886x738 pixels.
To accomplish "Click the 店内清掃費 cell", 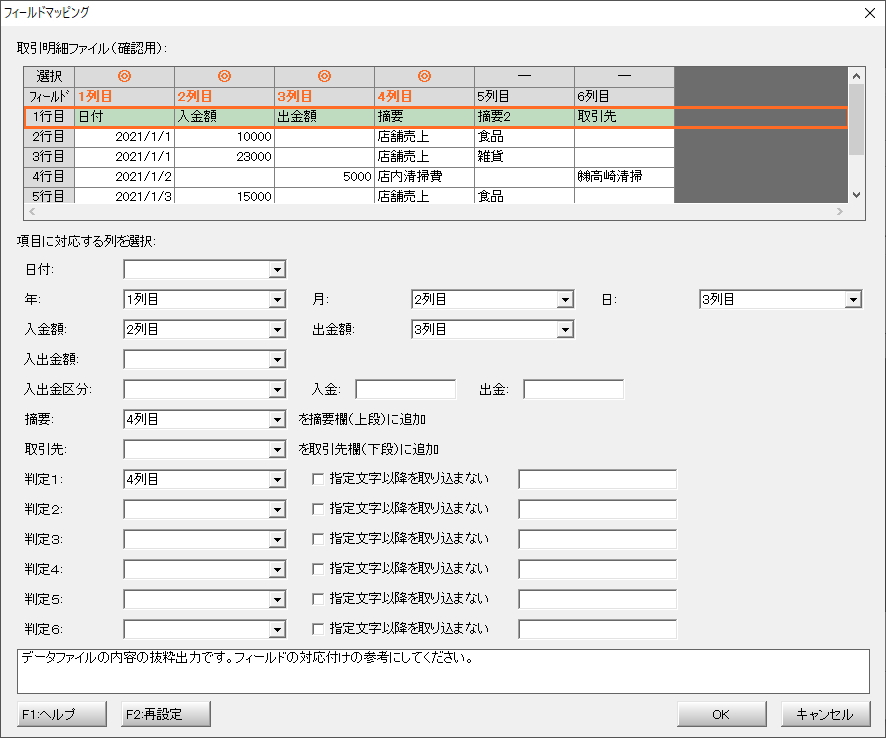I will [424, 176].
